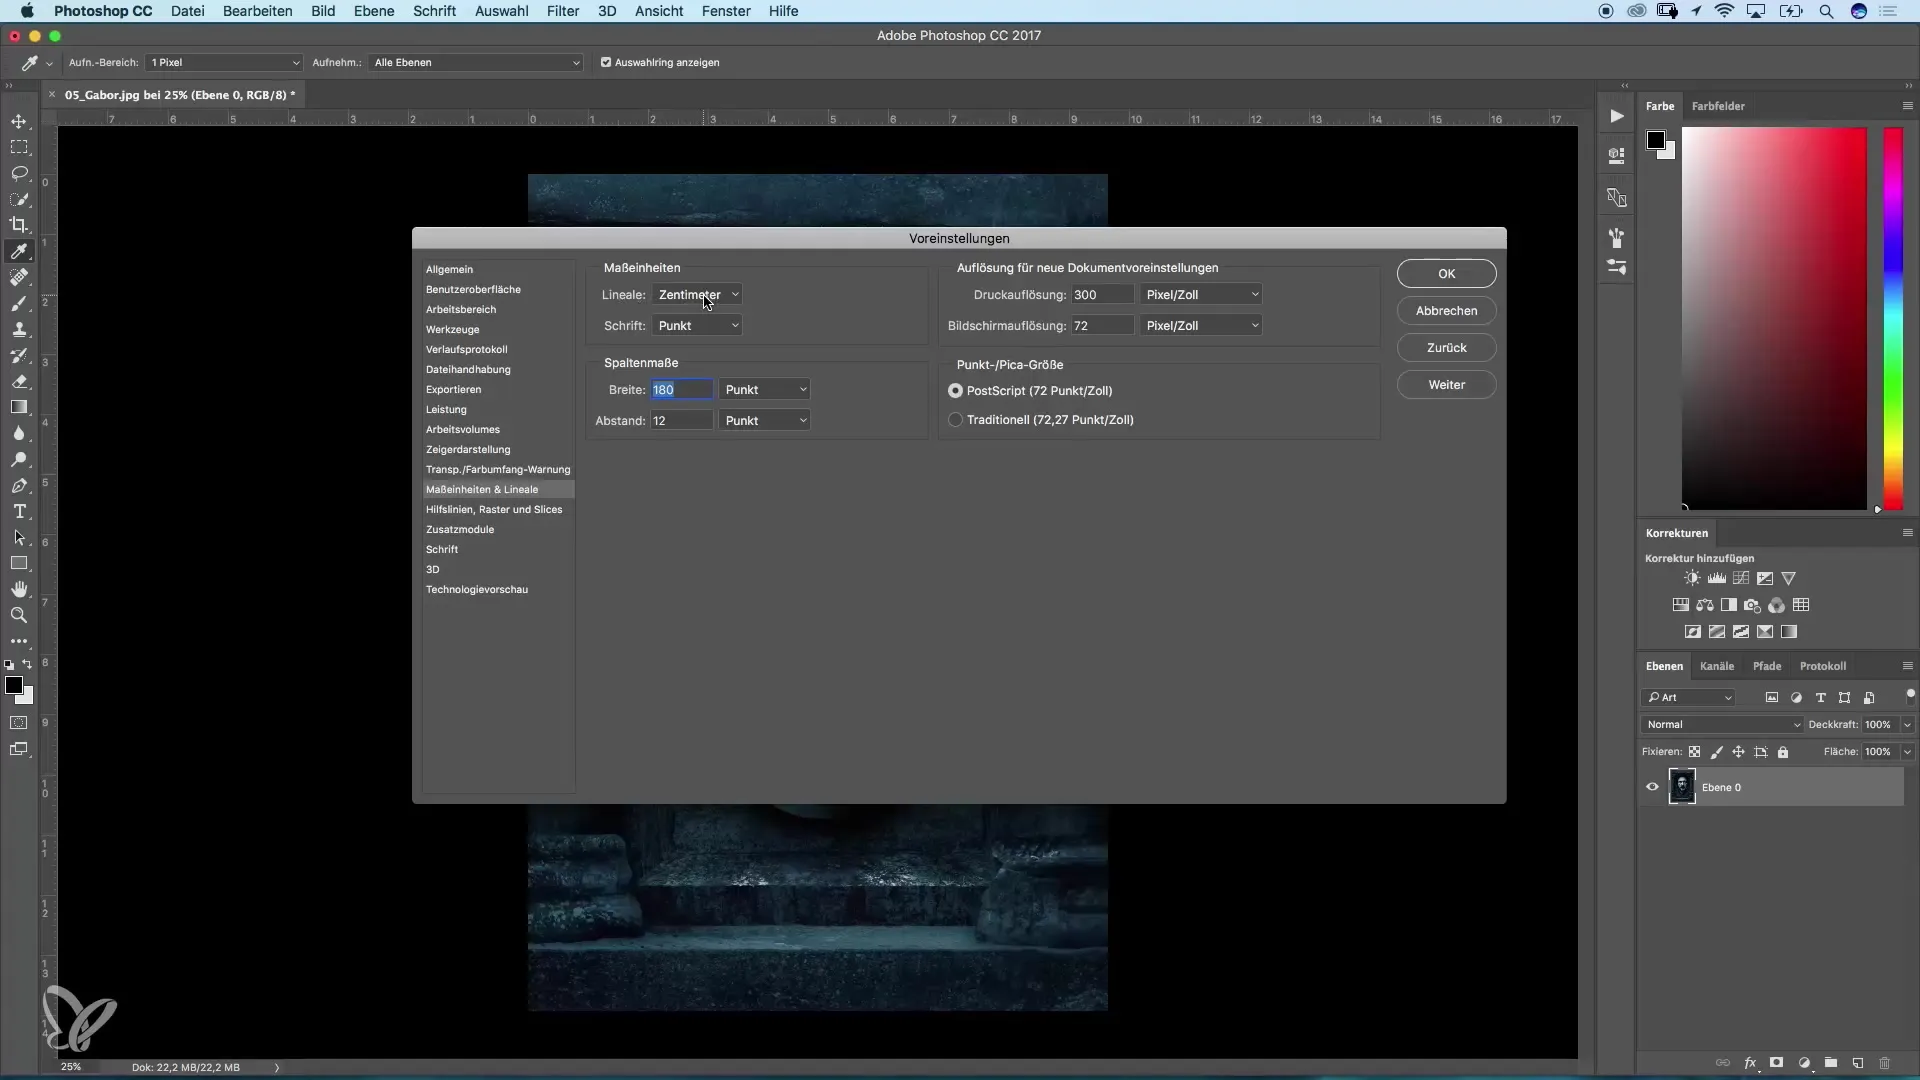This screenshot has width=1920, height=1080.
Task: Open the Druckauflösung Pixel/Zoll dropdown
Action: click(1202, 294)
